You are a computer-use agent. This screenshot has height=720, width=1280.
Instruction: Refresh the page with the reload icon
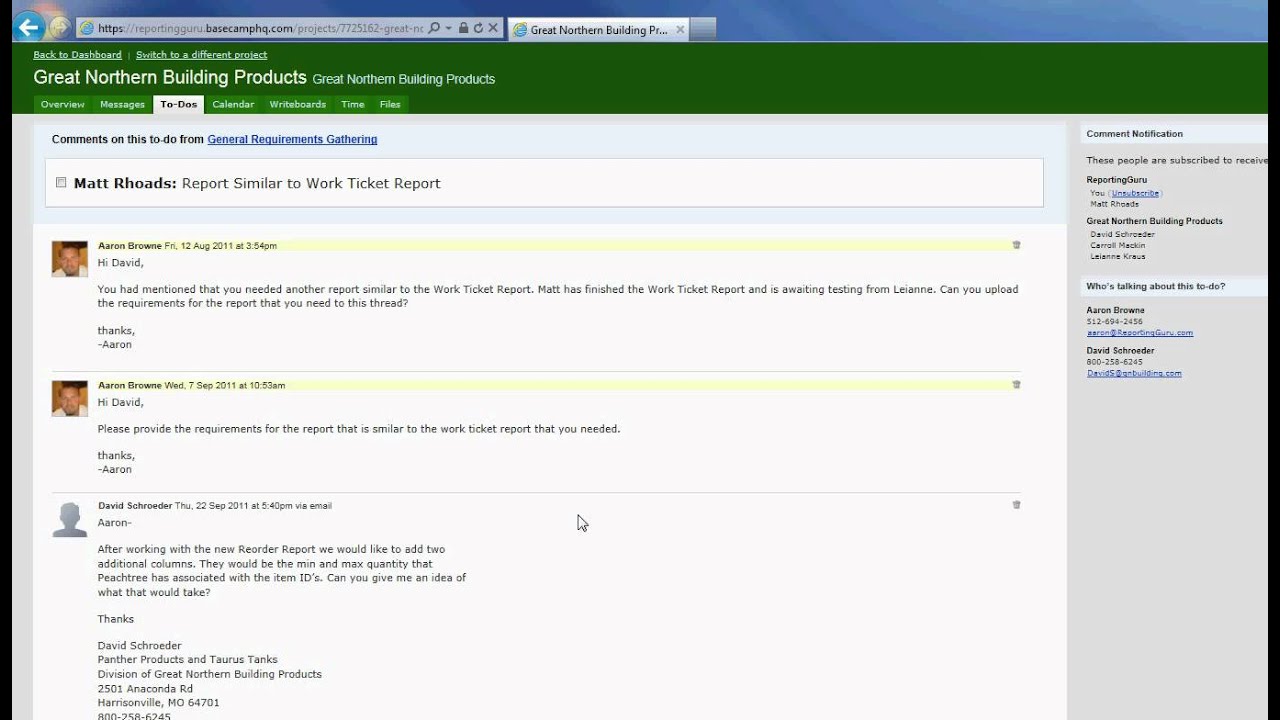478,29
